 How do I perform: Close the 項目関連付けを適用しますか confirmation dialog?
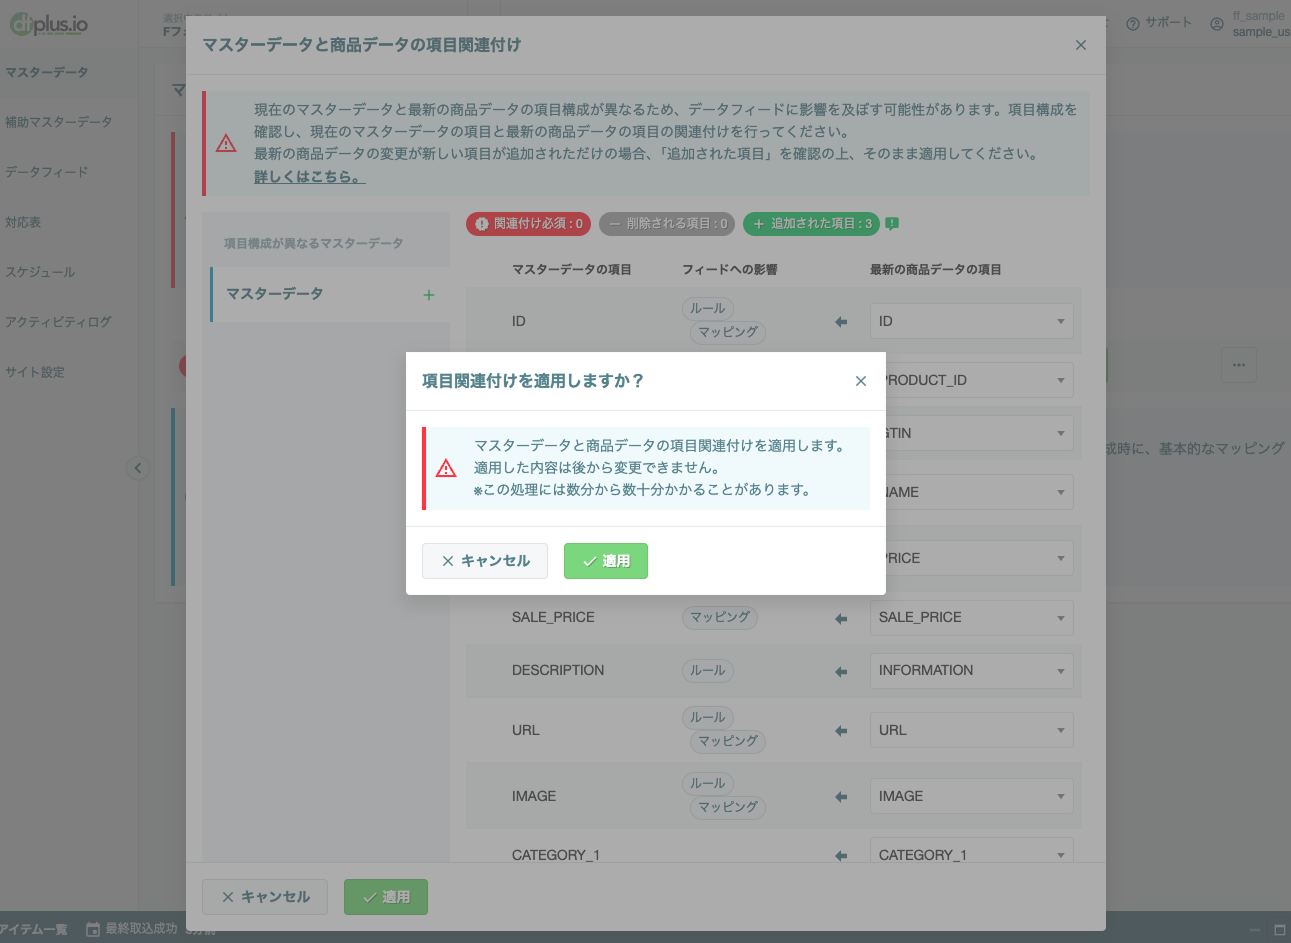click(x=861, y=381)
